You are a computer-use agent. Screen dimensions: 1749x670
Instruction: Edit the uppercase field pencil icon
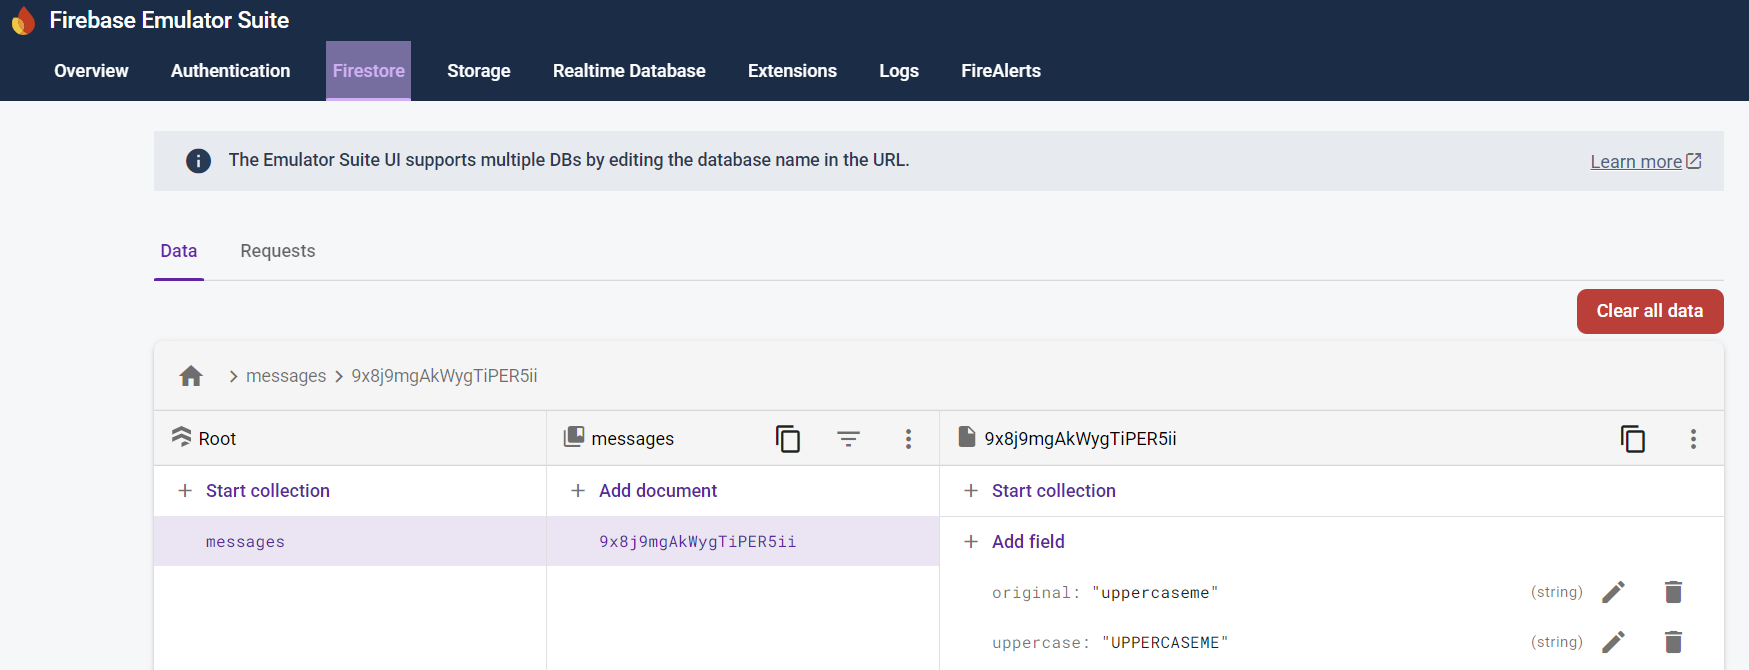tap(1613, 642)
